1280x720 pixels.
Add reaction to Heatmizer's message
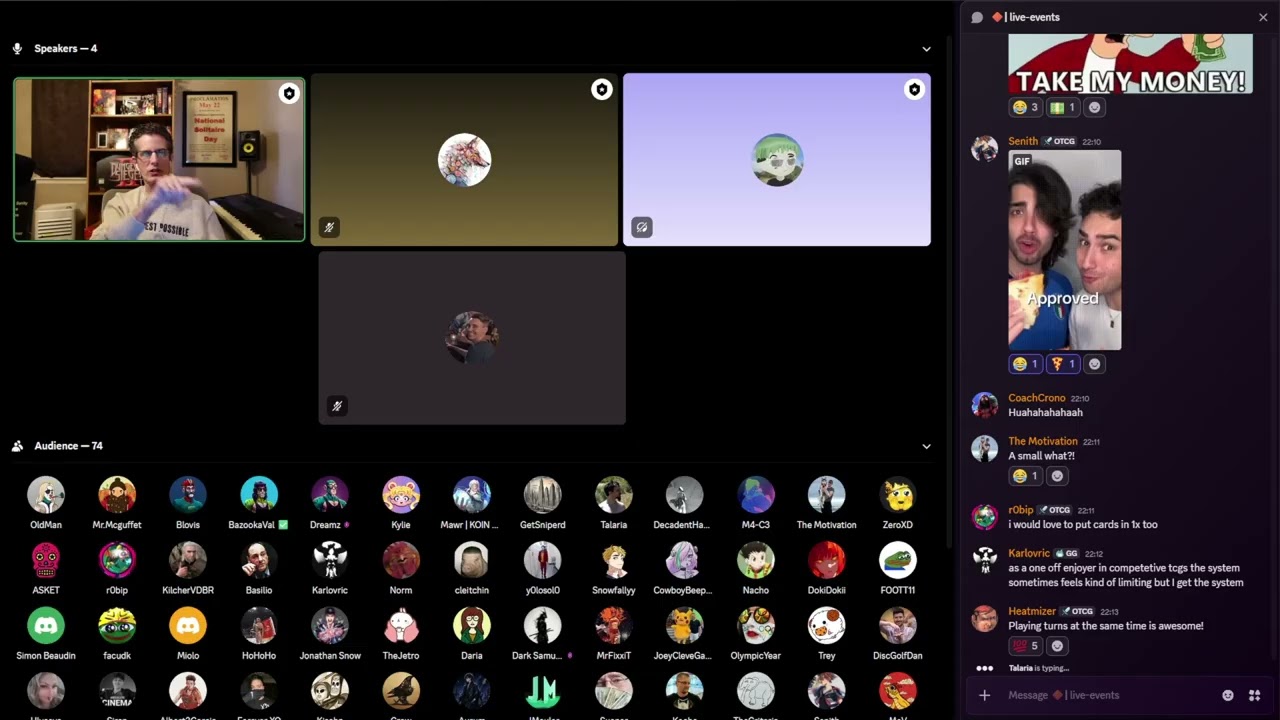pyautogui.click(x=1057, y=646)
